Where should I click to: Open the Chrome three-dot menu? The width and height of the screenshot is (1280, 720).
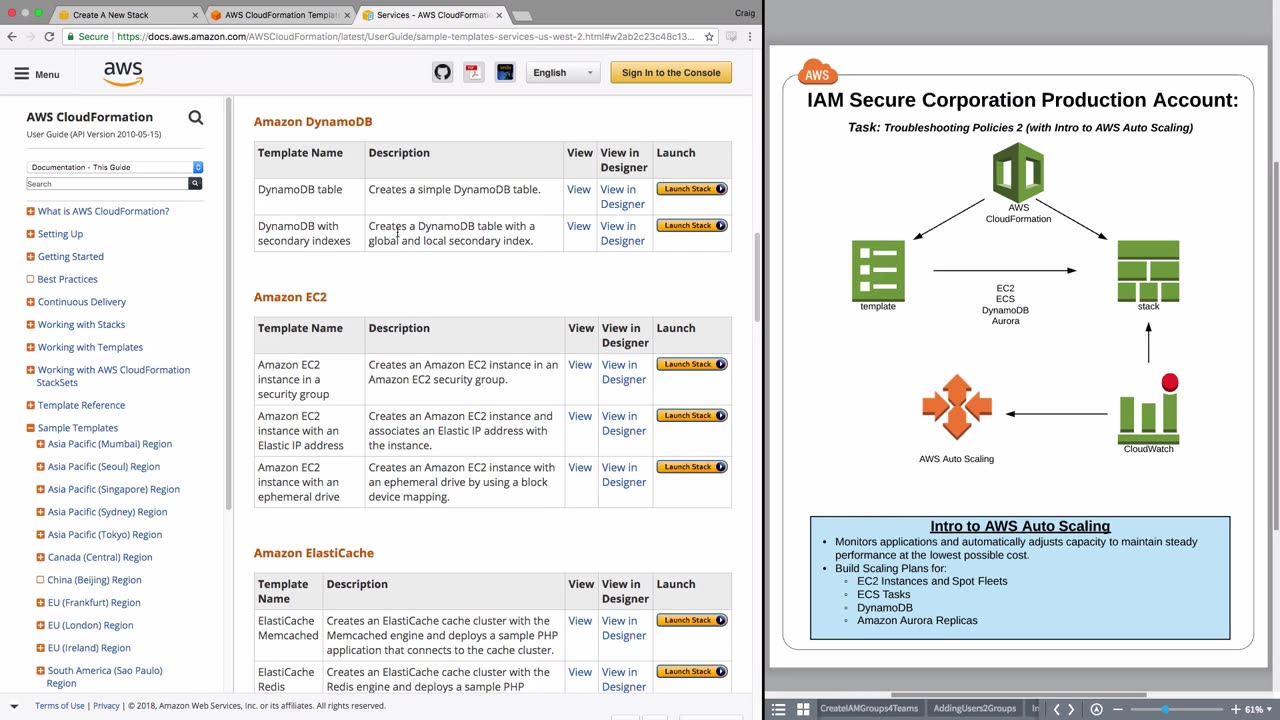tap(749, 37)
